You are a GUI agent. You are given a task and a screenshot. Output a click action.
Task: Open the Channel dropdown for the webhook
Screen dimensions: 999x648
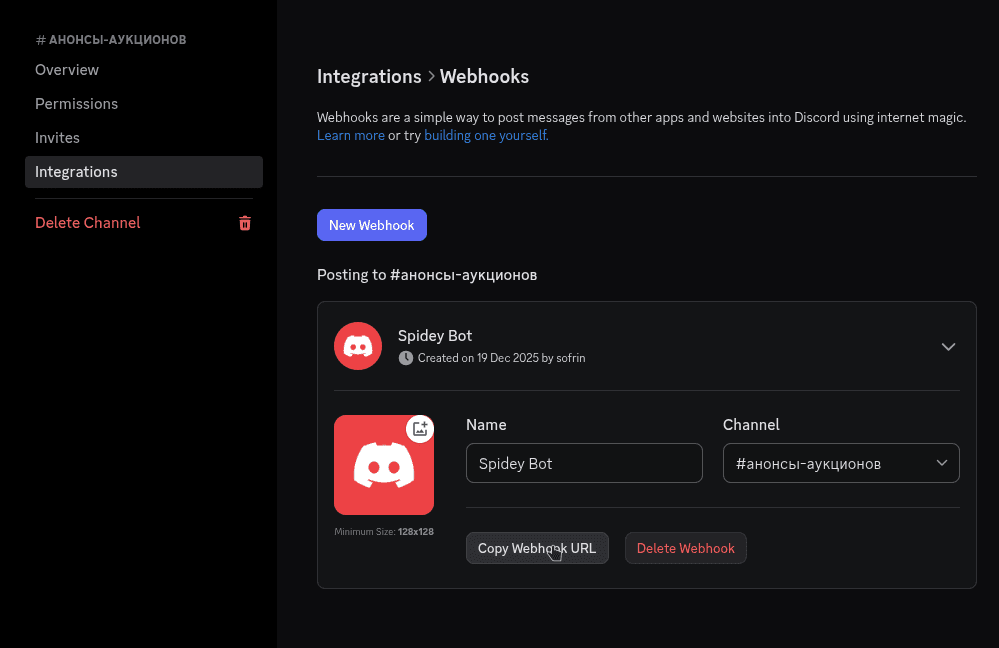click(841, 463)
